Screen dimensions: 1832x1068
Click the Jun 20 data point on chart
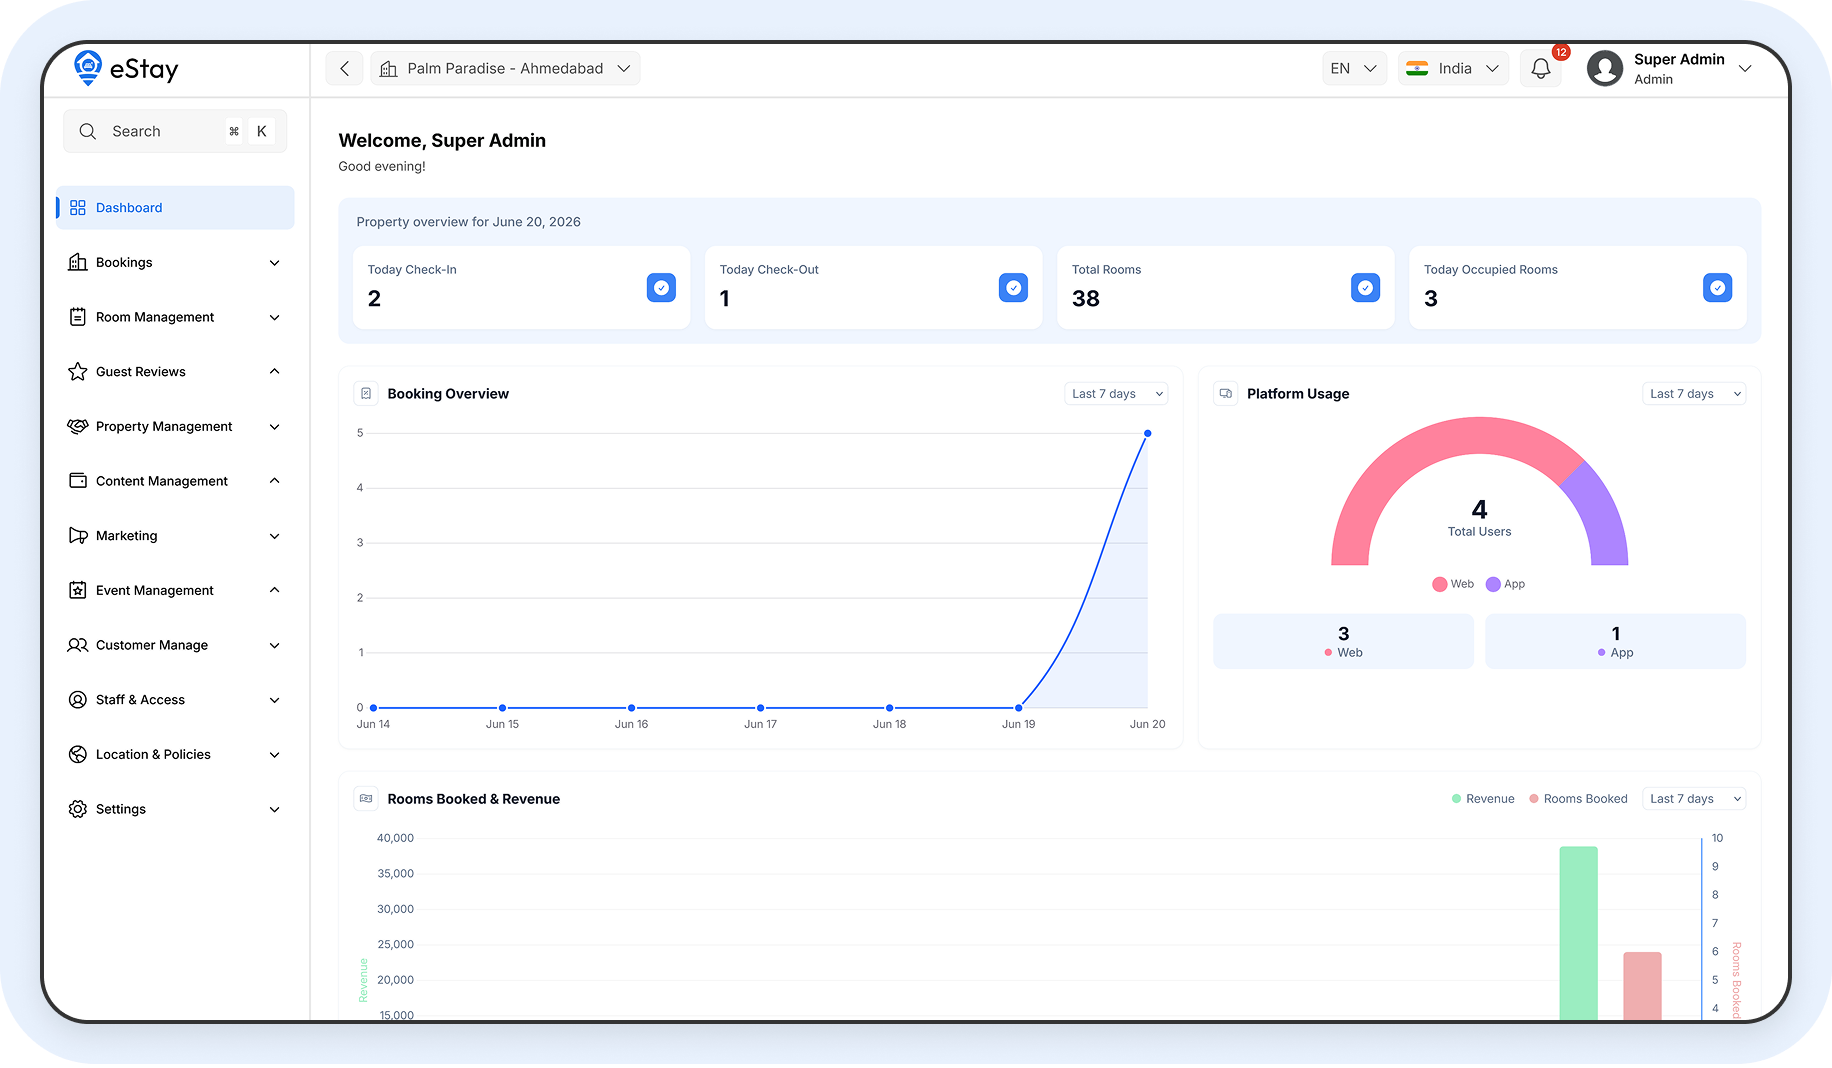pos(1147,433)
